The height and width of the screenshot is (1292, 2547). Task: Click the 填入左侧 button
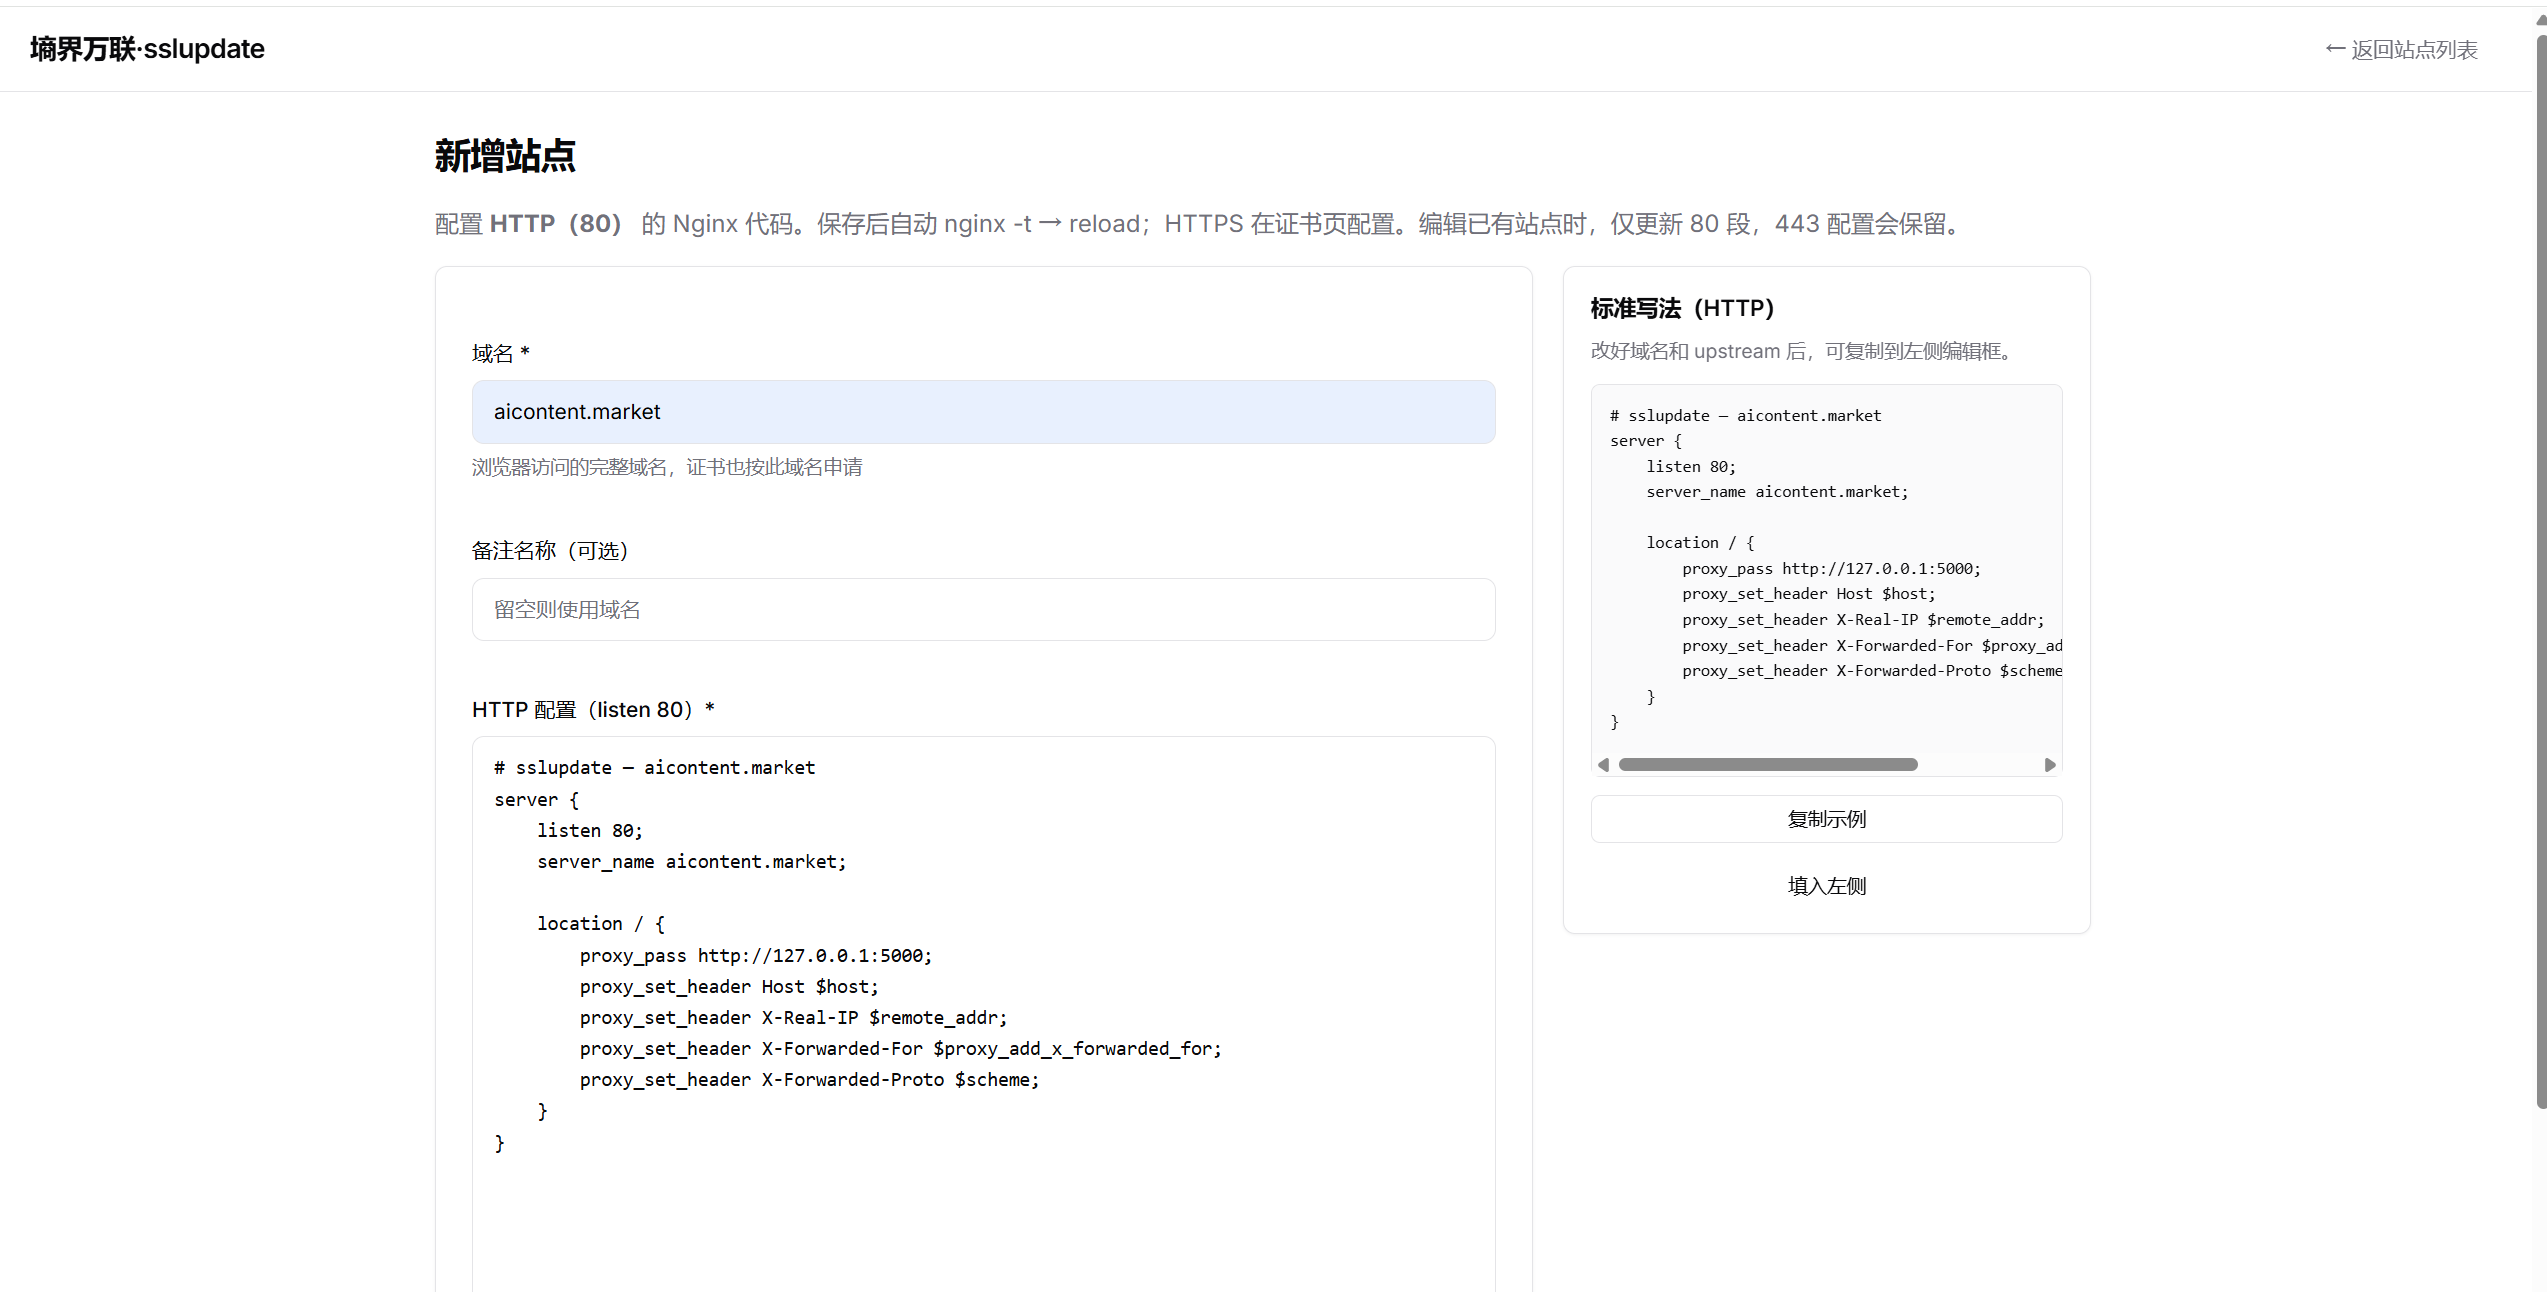point(1826,886)
